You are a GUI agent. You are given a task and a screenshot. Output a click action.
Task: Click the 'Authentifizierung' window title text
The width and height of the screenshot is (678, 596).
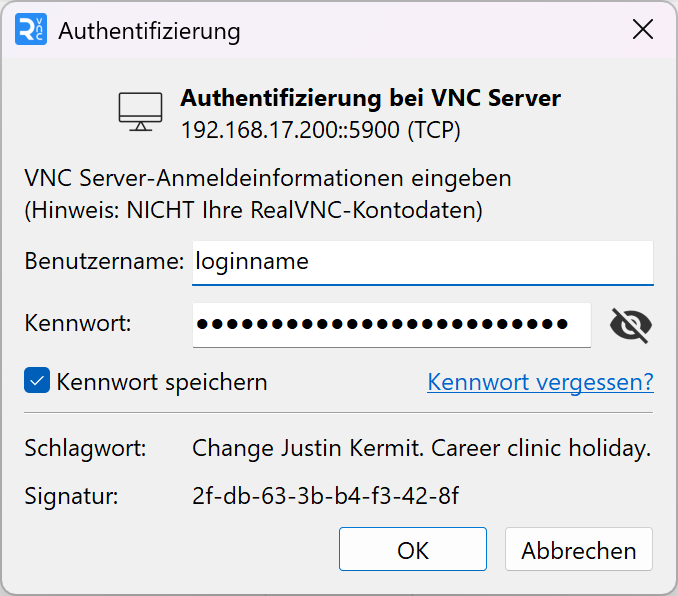coord(149,31)
